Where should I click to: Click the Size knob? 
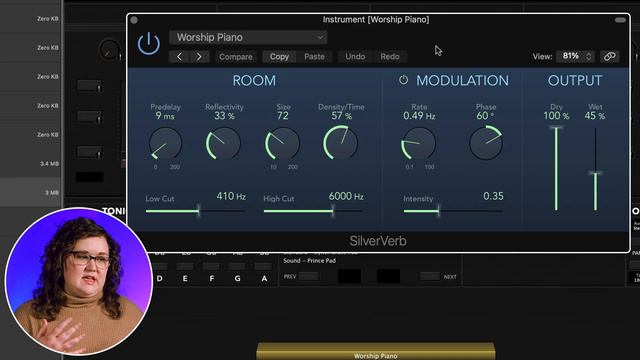[282, 143]
